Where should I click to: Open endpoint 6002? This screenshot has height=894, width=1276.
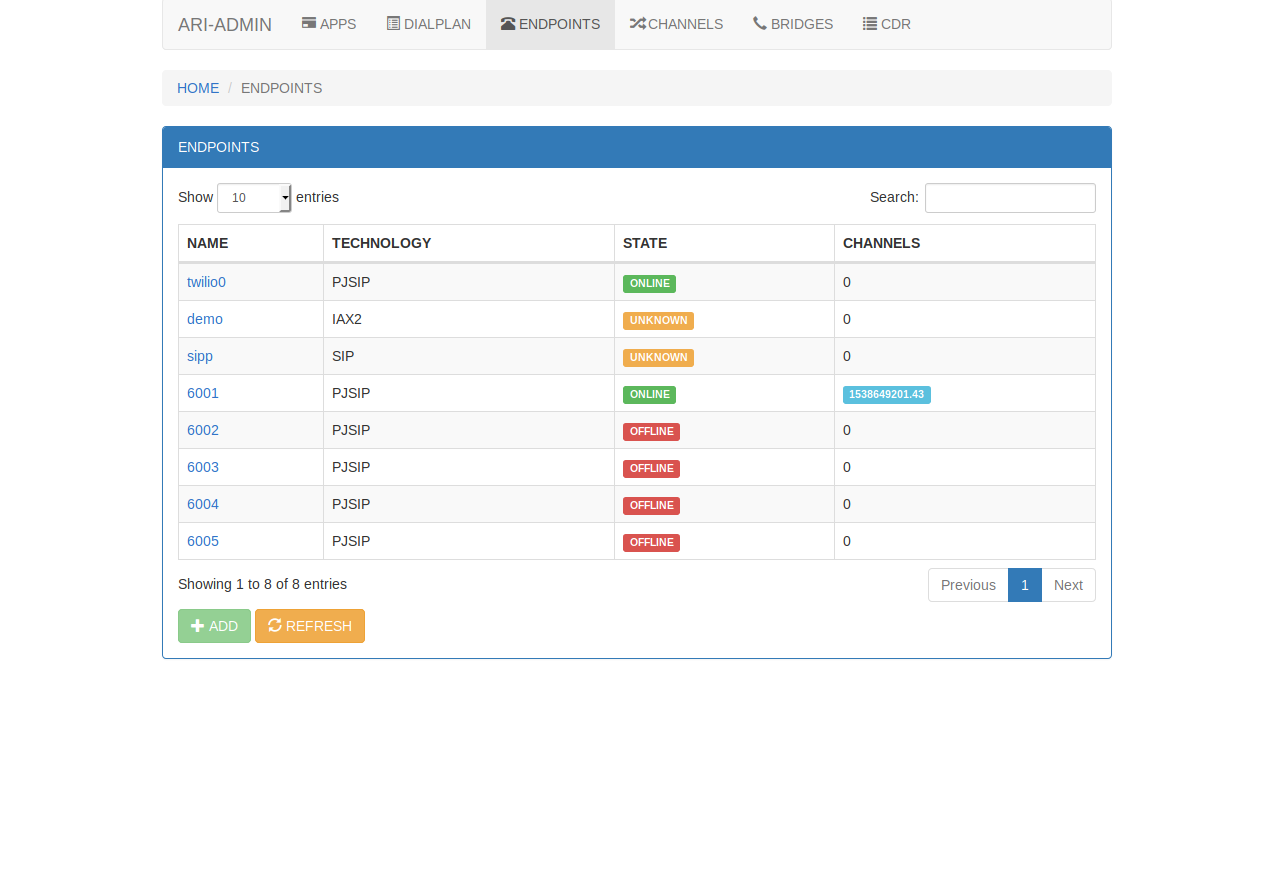[x=203, y=430]
